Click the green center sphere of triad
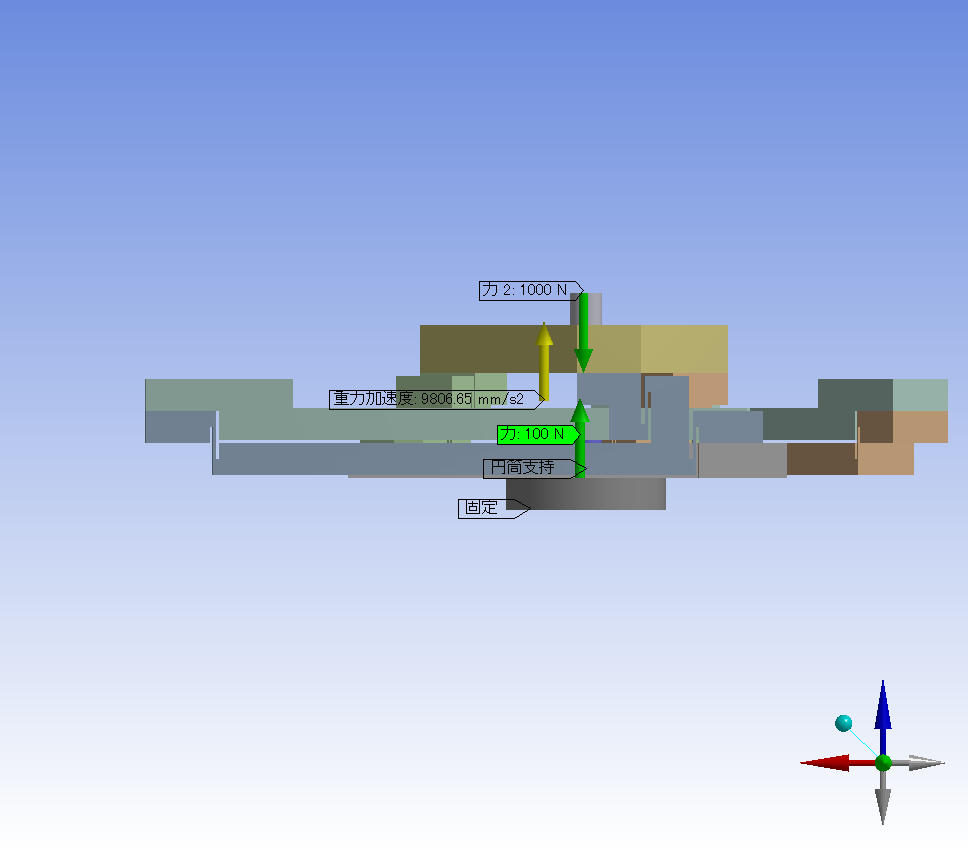The image size is (968, 847). point(883,762)
